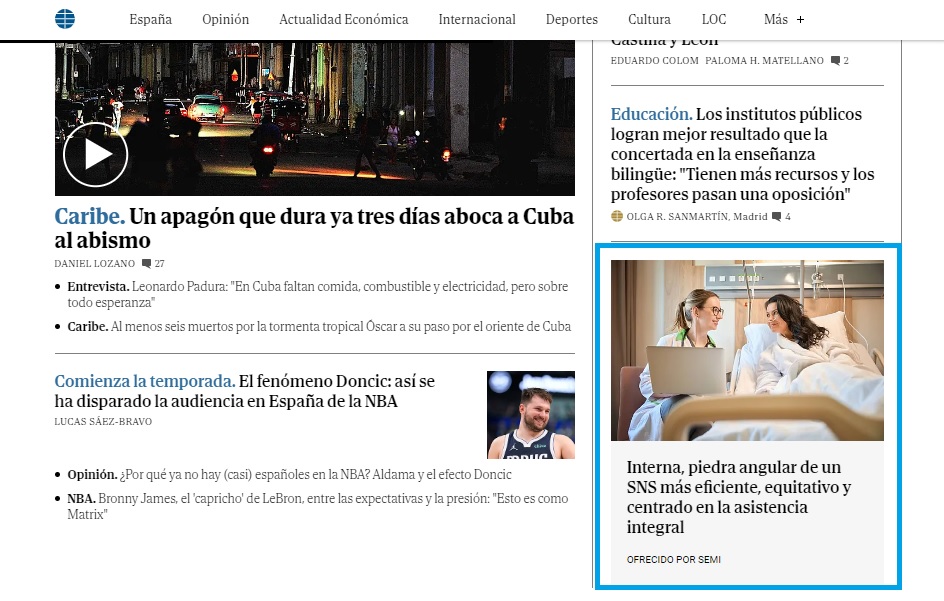Click the comment icon next to Olga R. Sanmartín
The height and width of the screenshot is (601, 944).
(780, 216)
